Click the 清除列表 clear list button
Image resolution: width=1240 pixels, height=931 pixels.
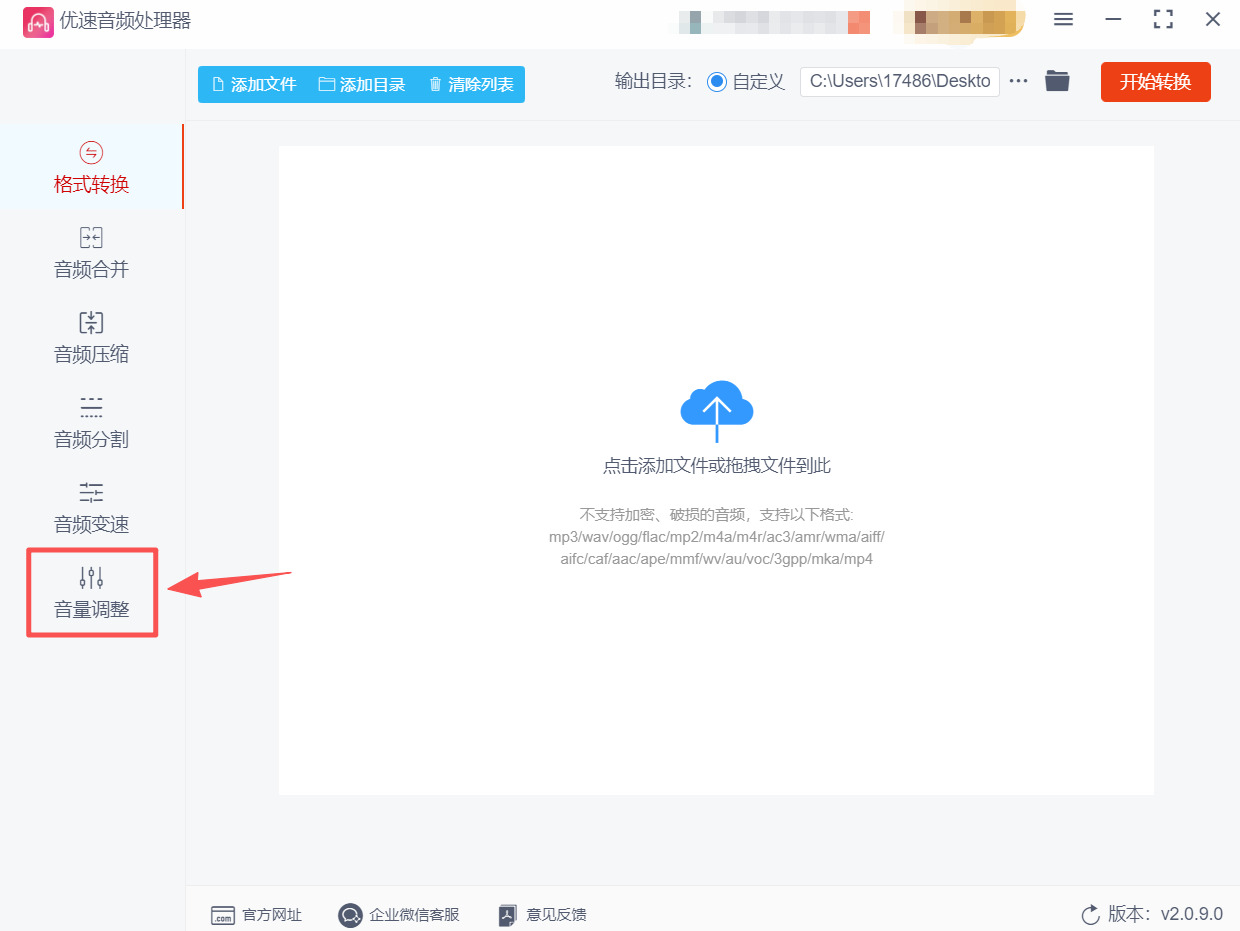tap(471, 85)
